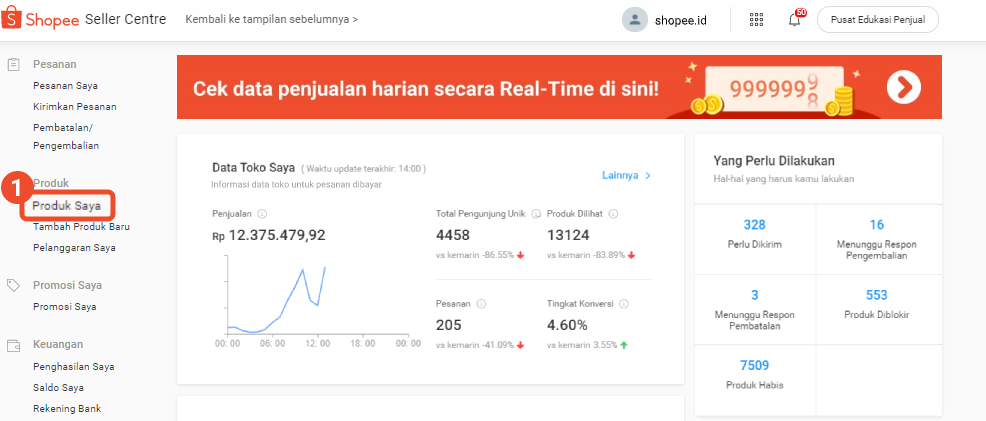
Task: Click the Keuangan section heading in sidebar
Action: coord(58,344)
